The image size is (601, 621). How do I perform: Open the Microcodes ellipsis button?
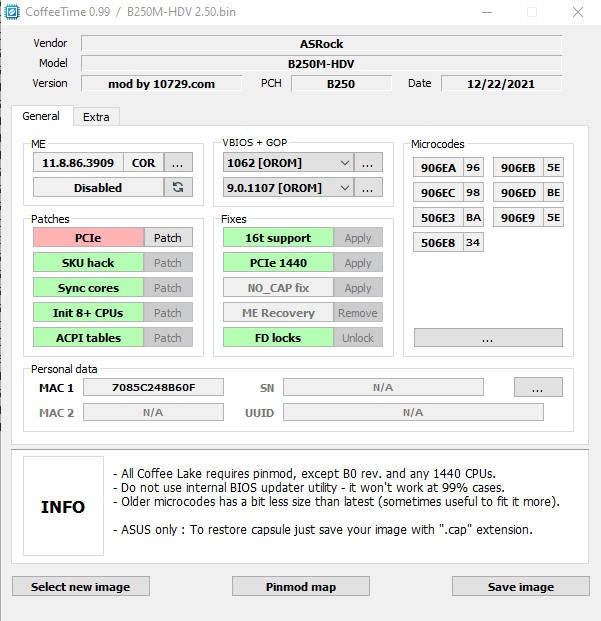[x=488, y=338]
